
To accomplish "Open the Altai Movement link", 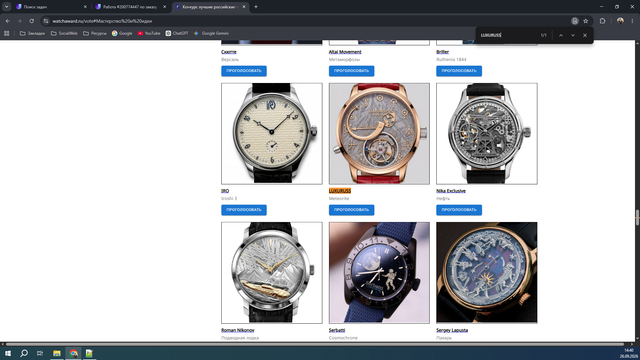I will [x=345, y=52].
